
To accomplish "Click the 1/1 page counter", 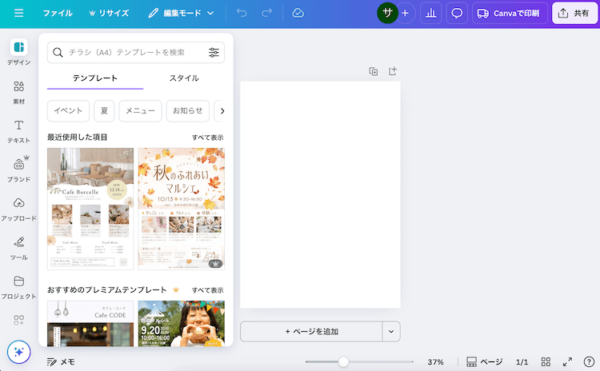I will pos(522,362).
